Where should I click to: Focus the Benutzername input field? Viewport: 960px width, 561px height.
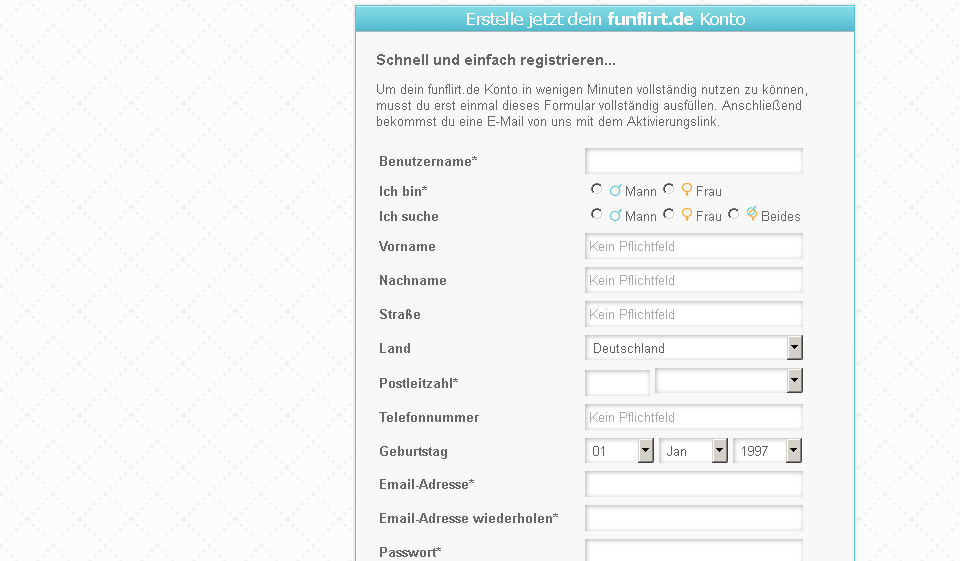click(x=694, y=161)
